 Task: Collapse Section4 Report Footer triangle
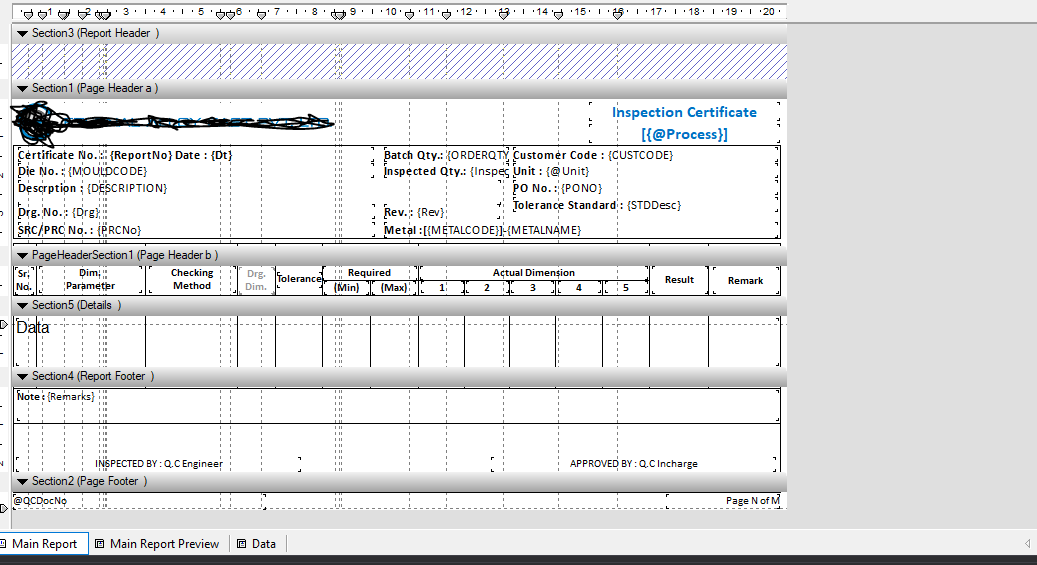(x=22, y=376)
